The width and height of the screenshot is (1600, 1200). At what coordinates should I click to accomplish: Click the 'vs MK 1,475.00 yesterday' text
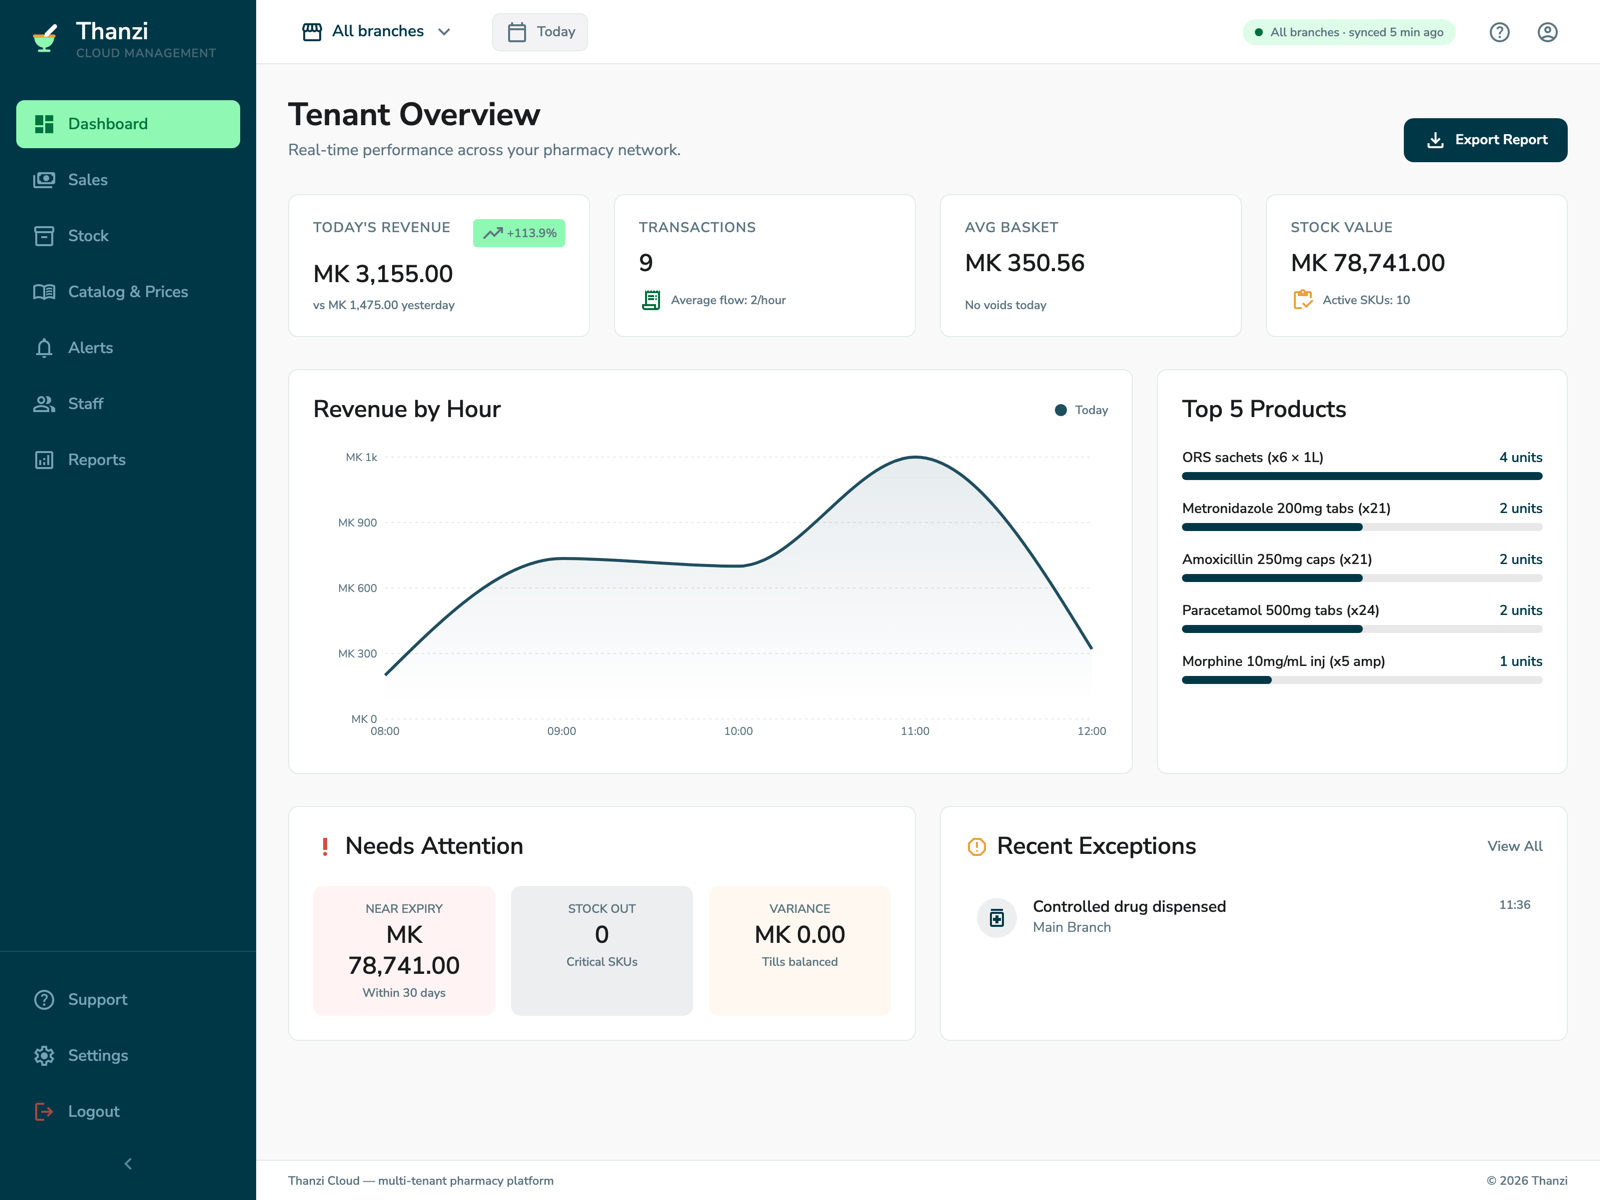tap(384, 305)
